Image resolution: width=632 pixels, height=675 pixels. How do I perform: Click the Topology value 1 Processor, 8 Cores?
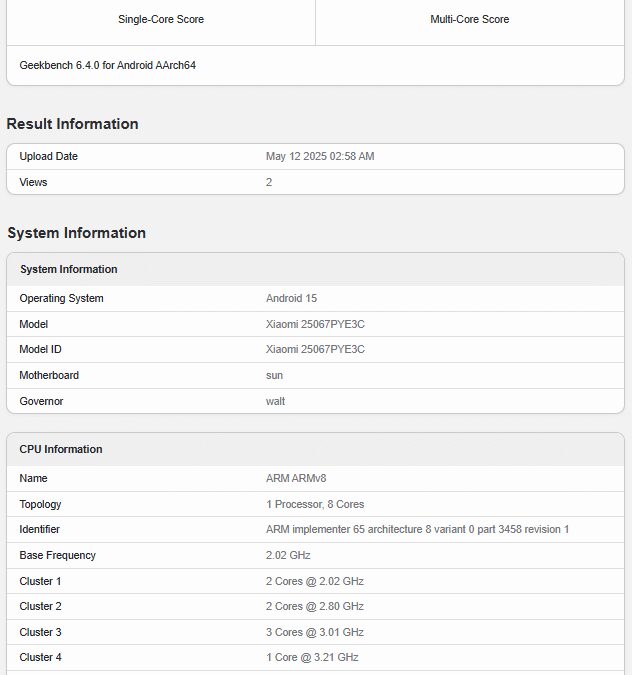coord(315,504)
